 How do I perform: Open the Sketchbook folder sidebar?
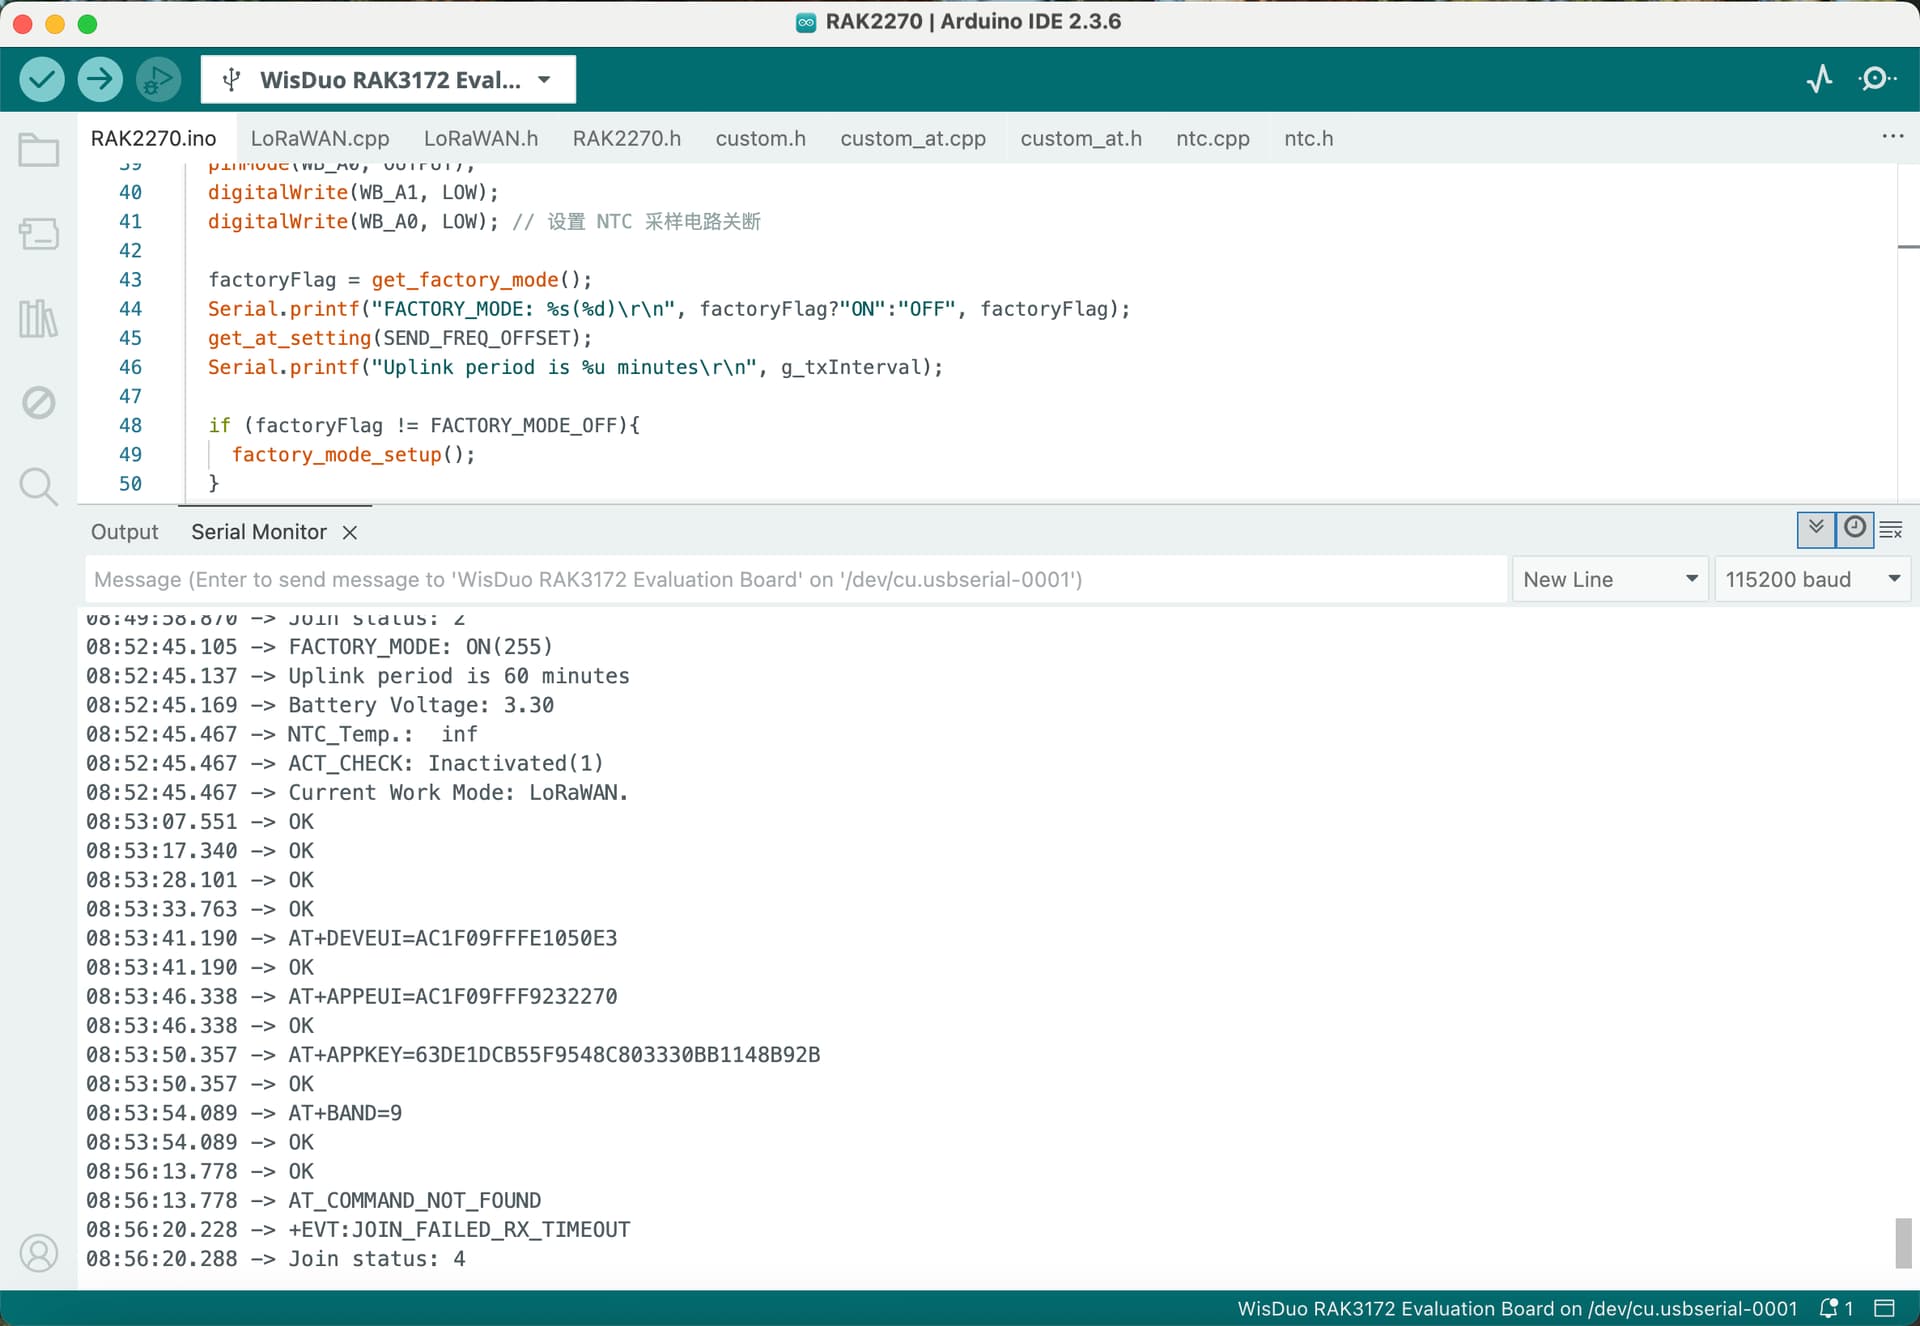click(39, 151)
